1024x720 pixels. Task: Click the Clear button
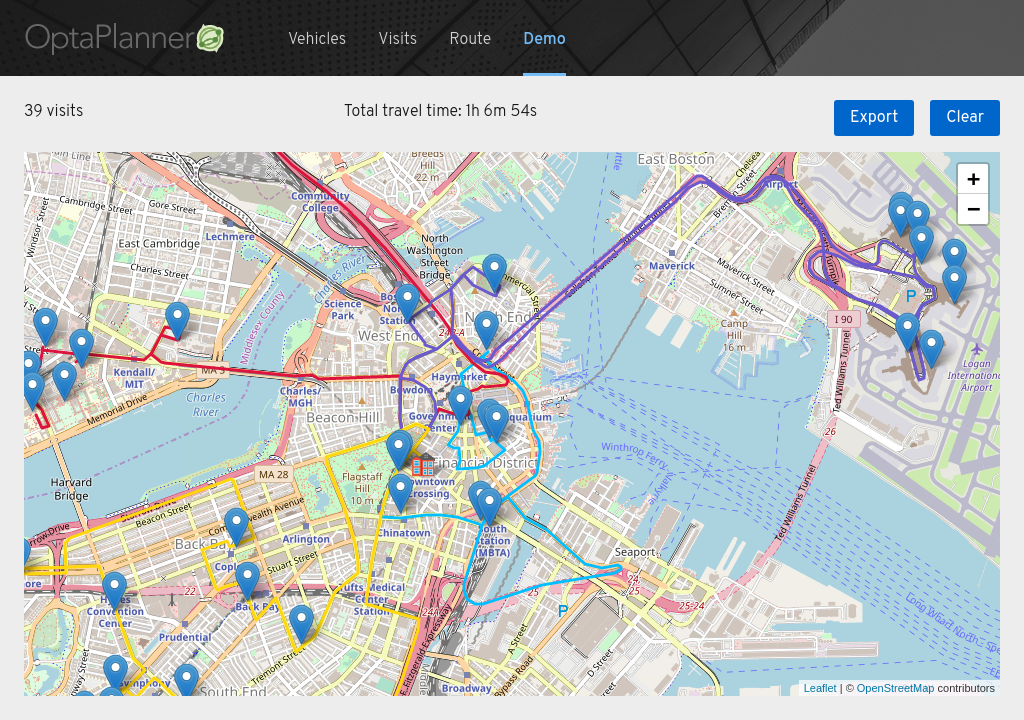964,117
